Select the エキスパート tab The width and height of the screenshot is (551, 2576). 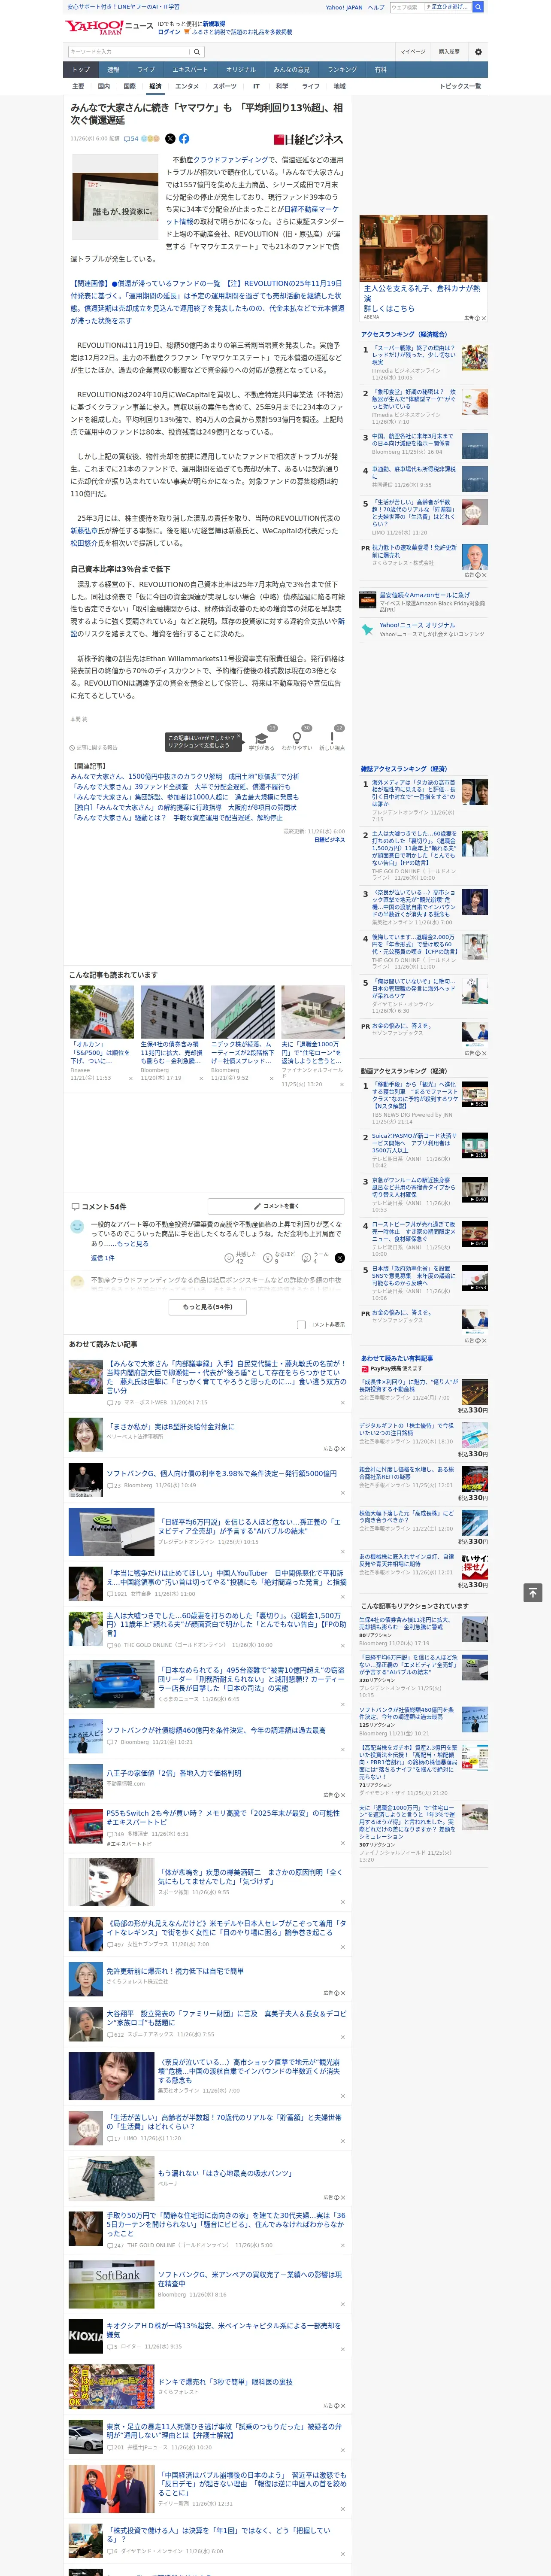click(x=190, y=70)
